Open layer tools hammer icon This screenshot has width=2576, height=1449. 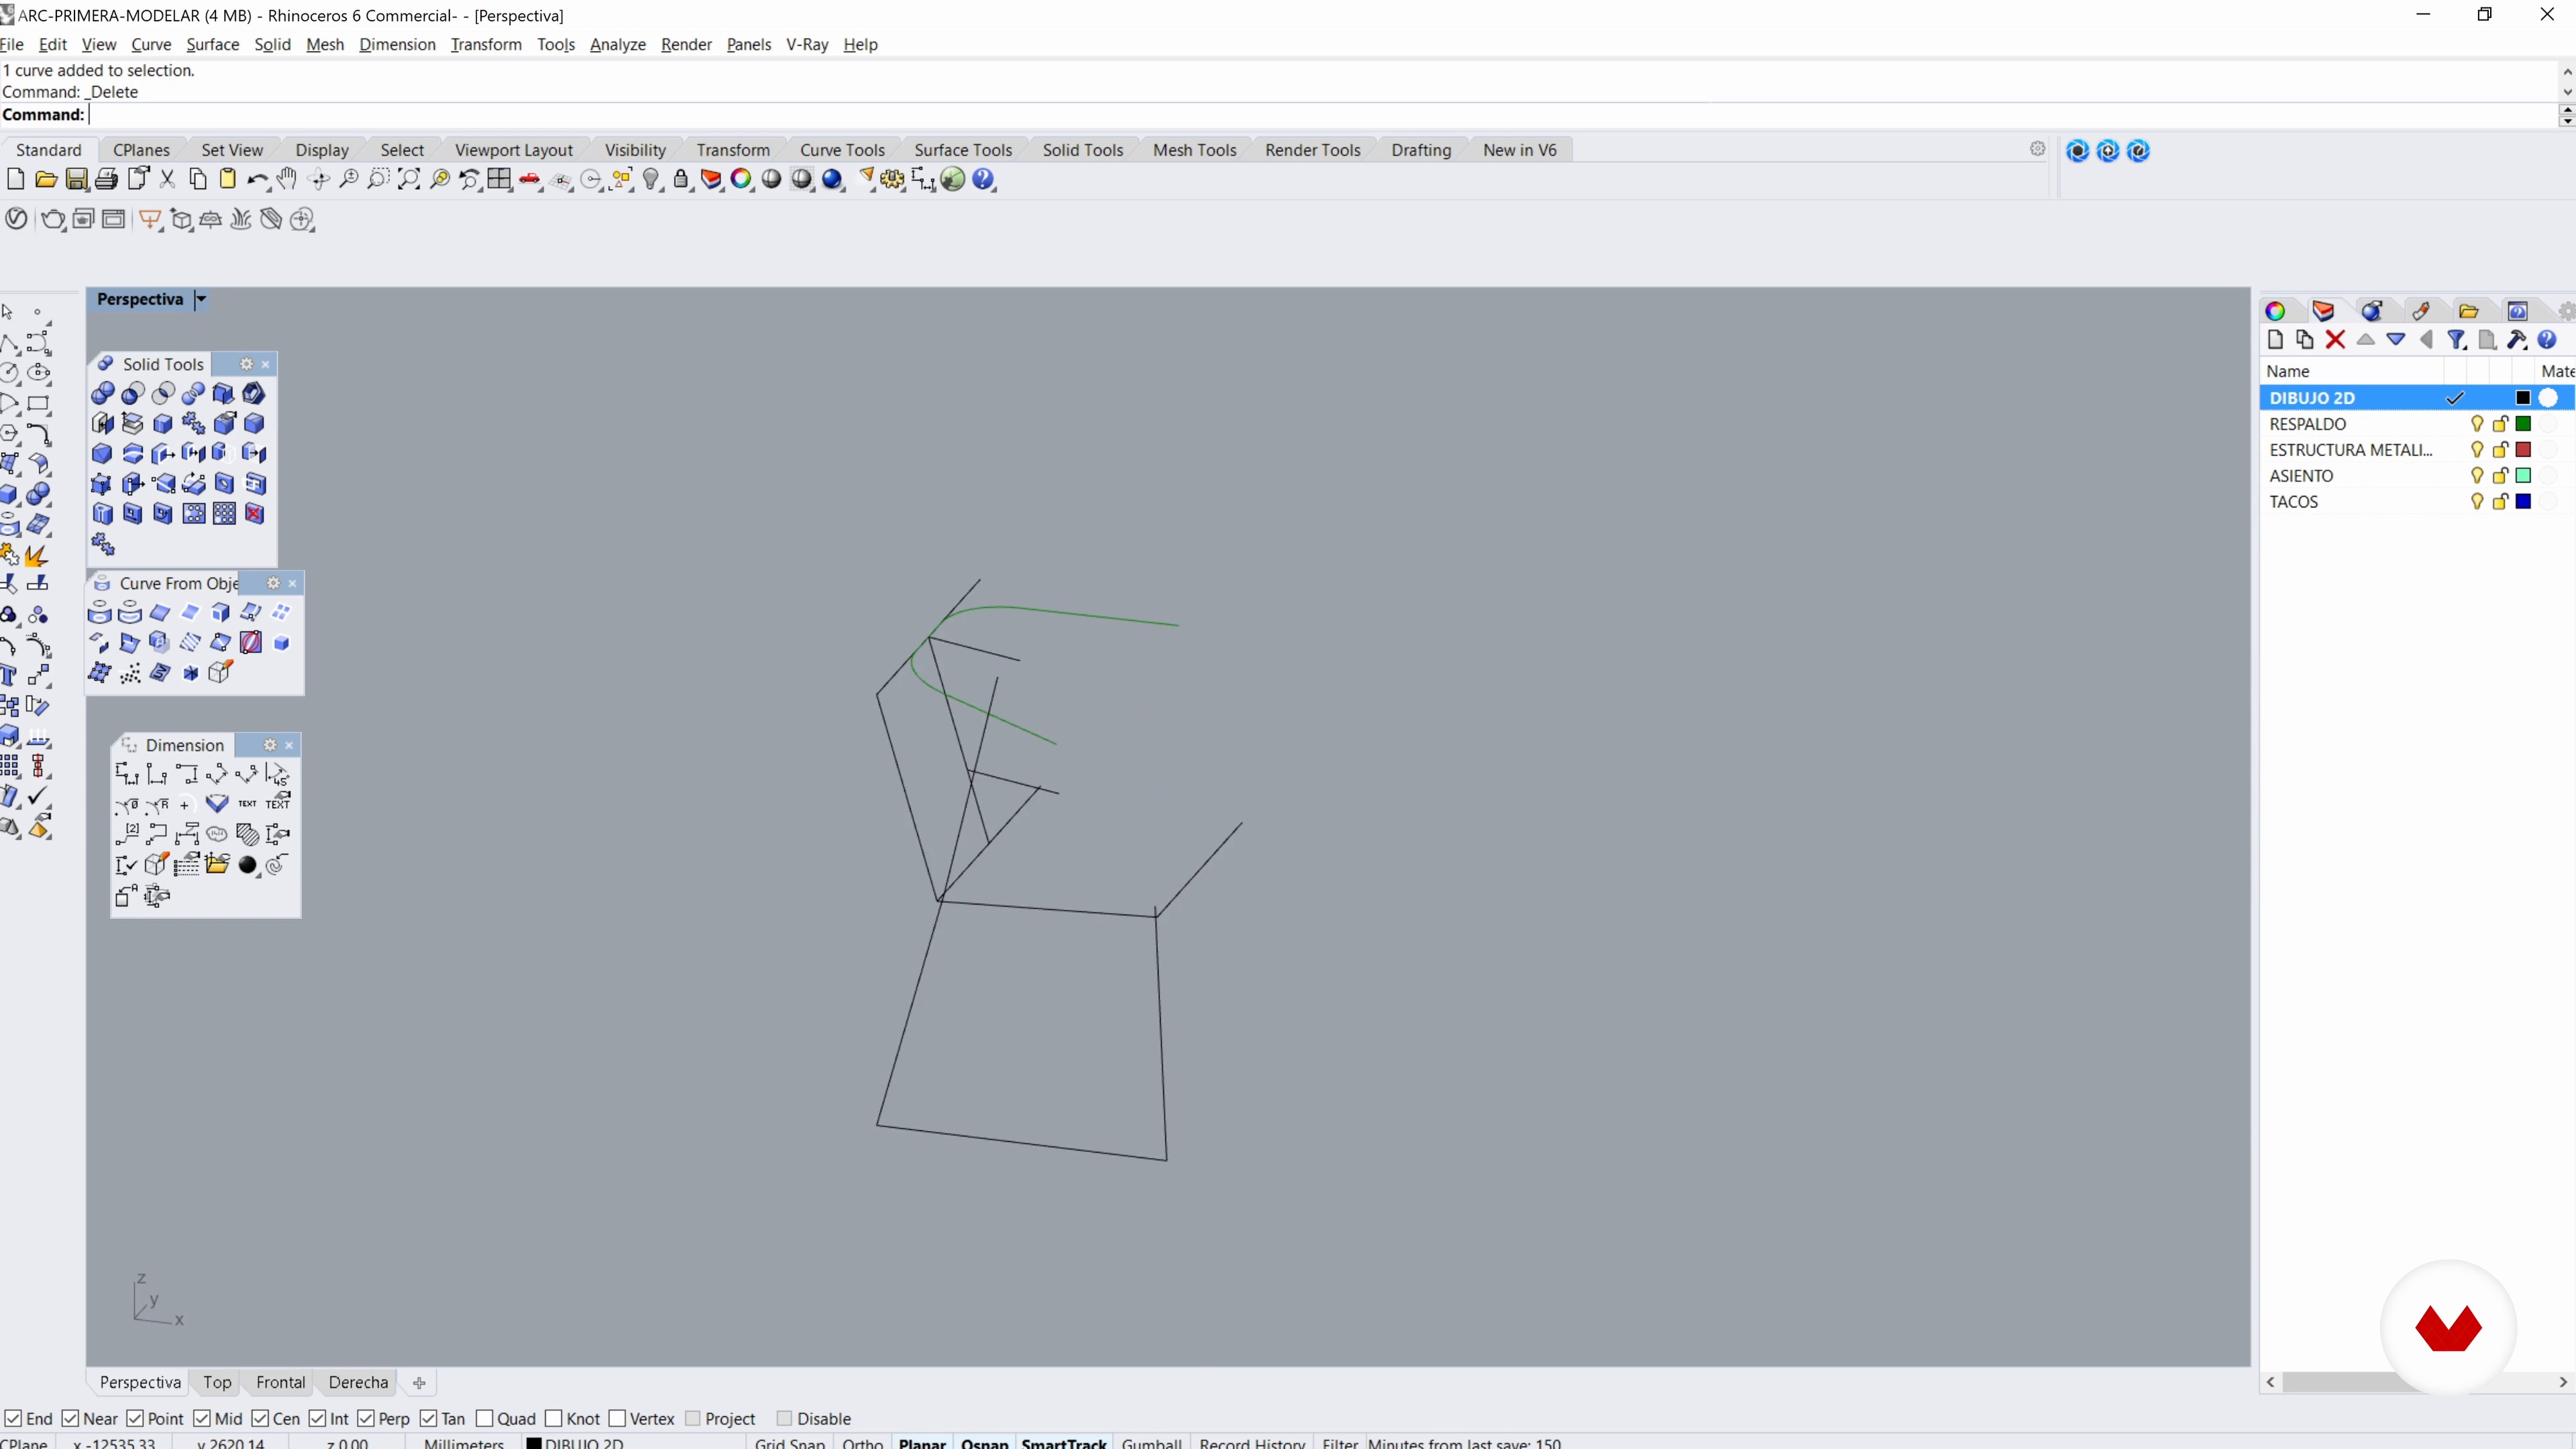[2517, 340]
